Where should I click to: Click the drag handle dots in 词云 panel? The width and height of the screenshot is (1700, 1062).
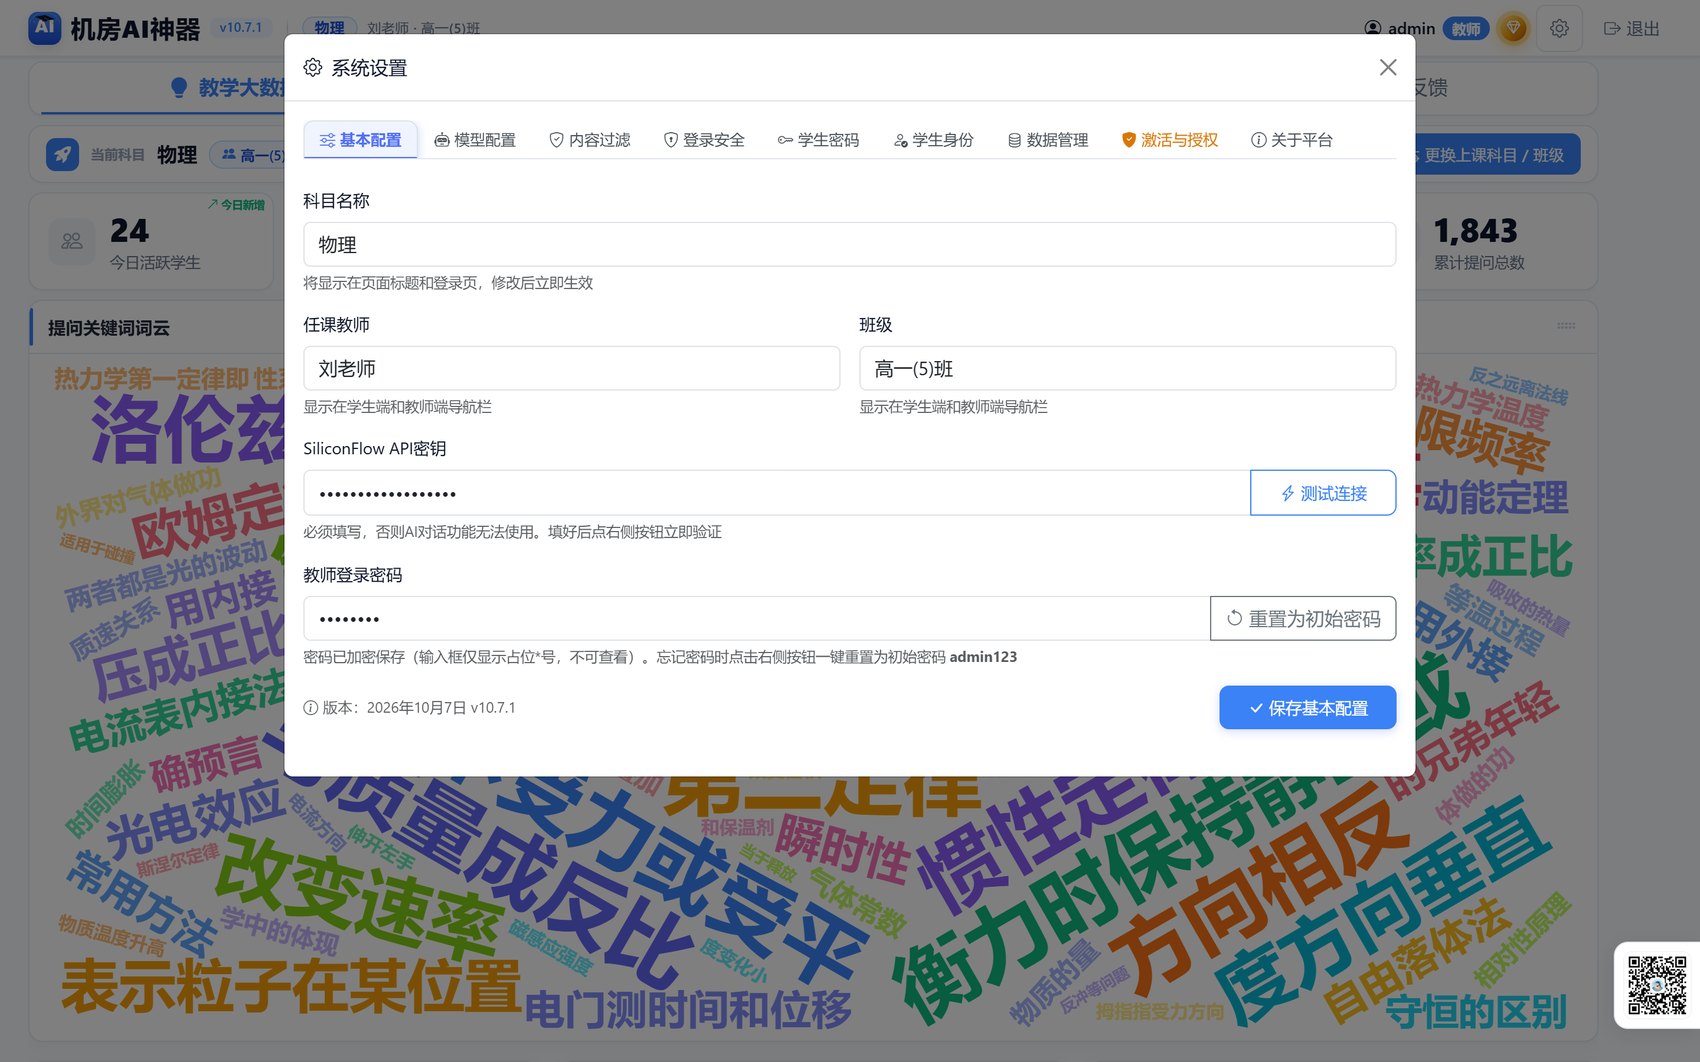coord(1566,326)
